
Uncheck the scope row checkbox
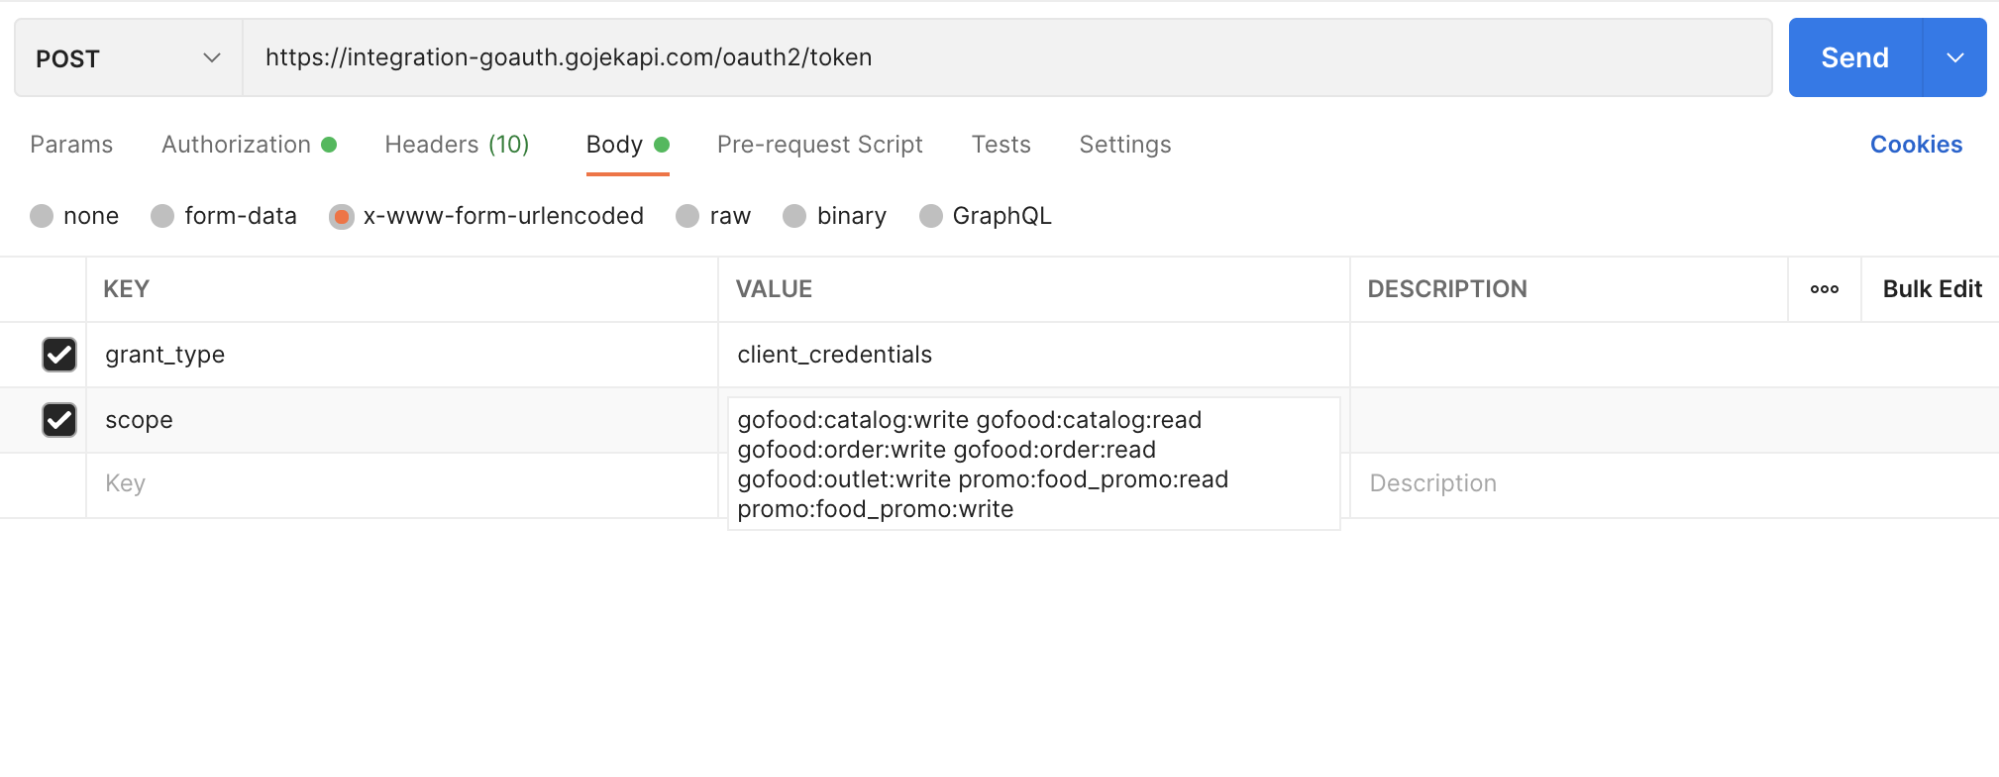coord(59,420)
